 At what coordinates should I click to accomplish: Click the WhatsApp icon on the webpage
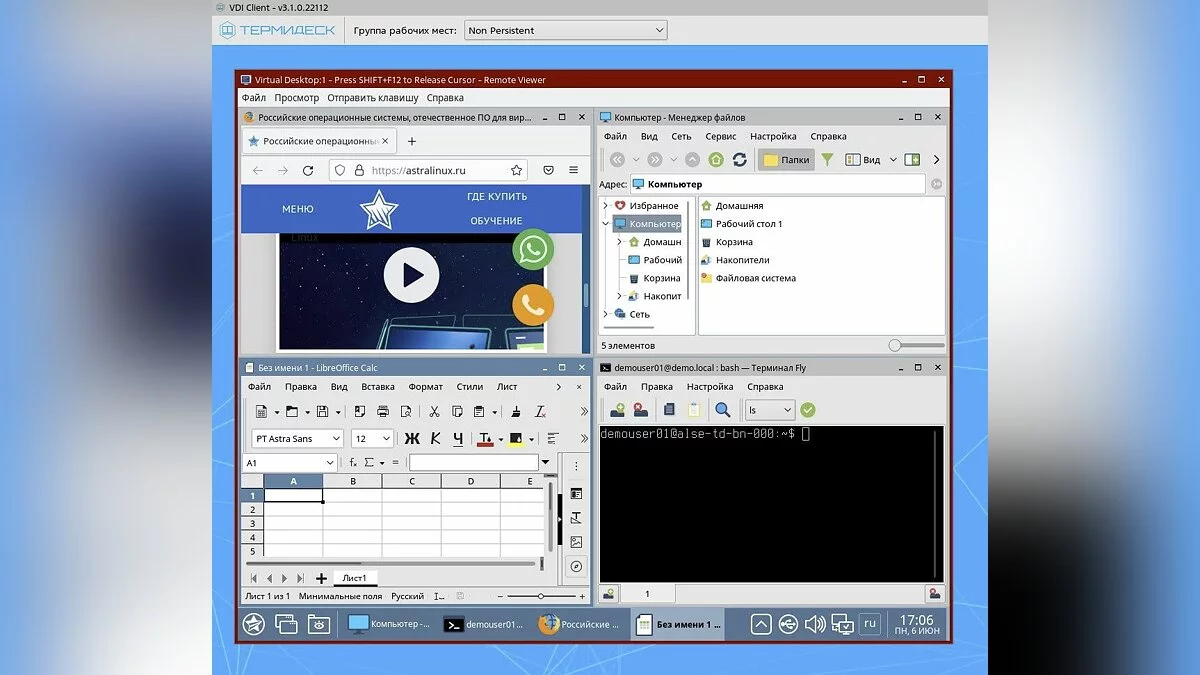(x=532, y=249)
